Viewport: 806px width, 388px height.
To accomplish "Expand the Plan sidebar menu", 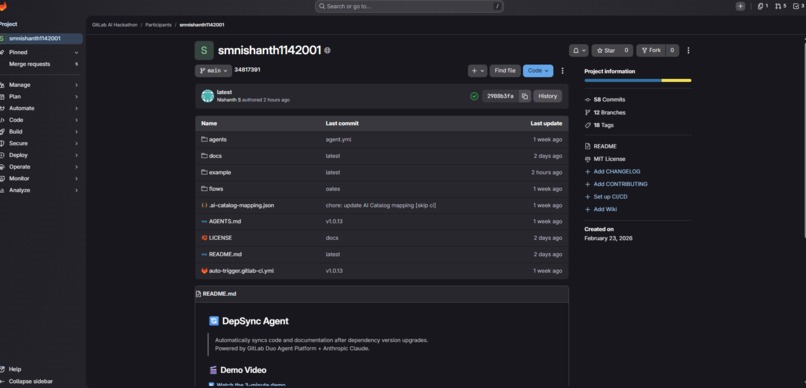I will (x=41, y=97).
